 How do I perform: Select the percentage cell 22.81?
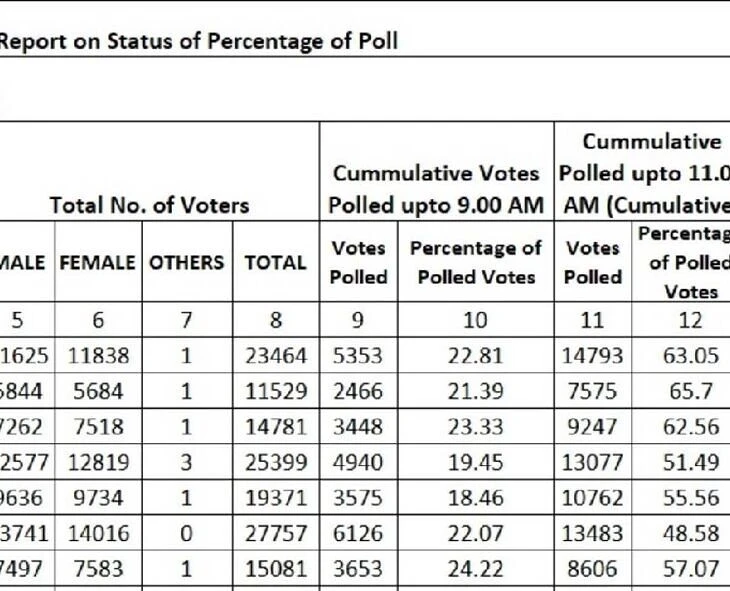[x=476, y=355]
